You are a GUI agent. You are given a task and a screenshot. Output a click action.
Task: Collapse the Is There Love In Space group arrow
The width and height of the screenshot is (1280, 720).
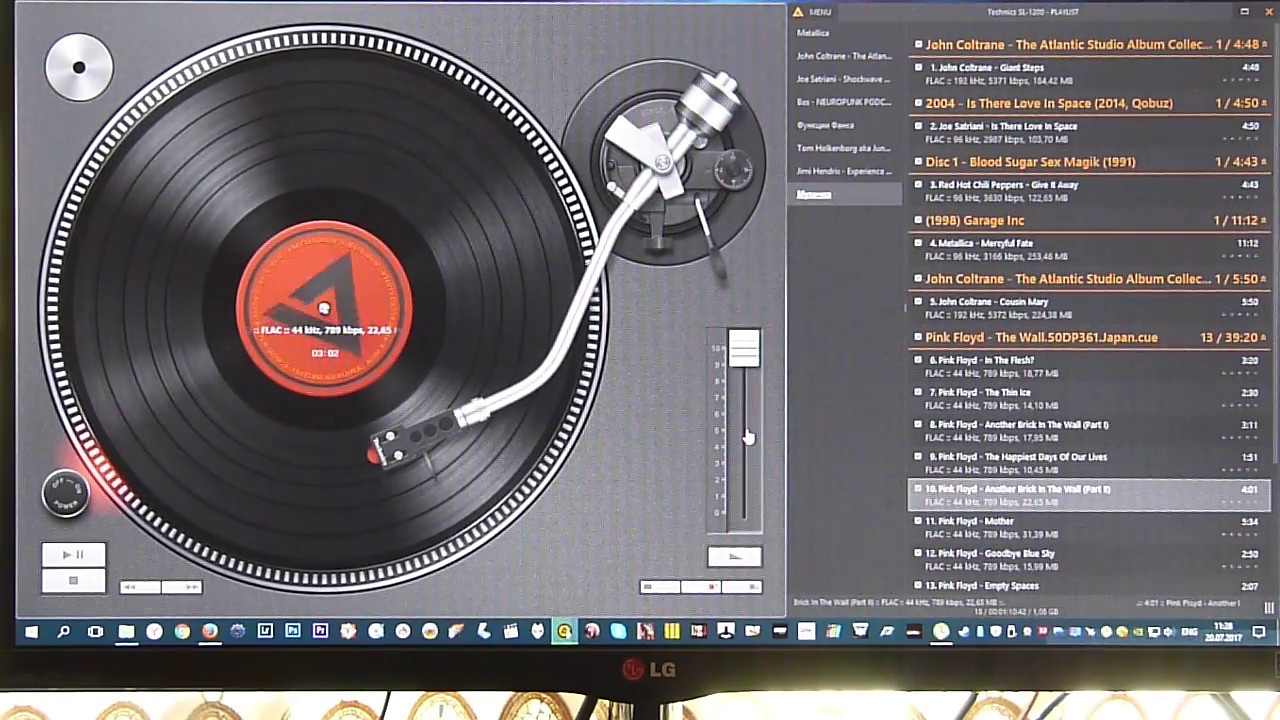point(1264,103)
